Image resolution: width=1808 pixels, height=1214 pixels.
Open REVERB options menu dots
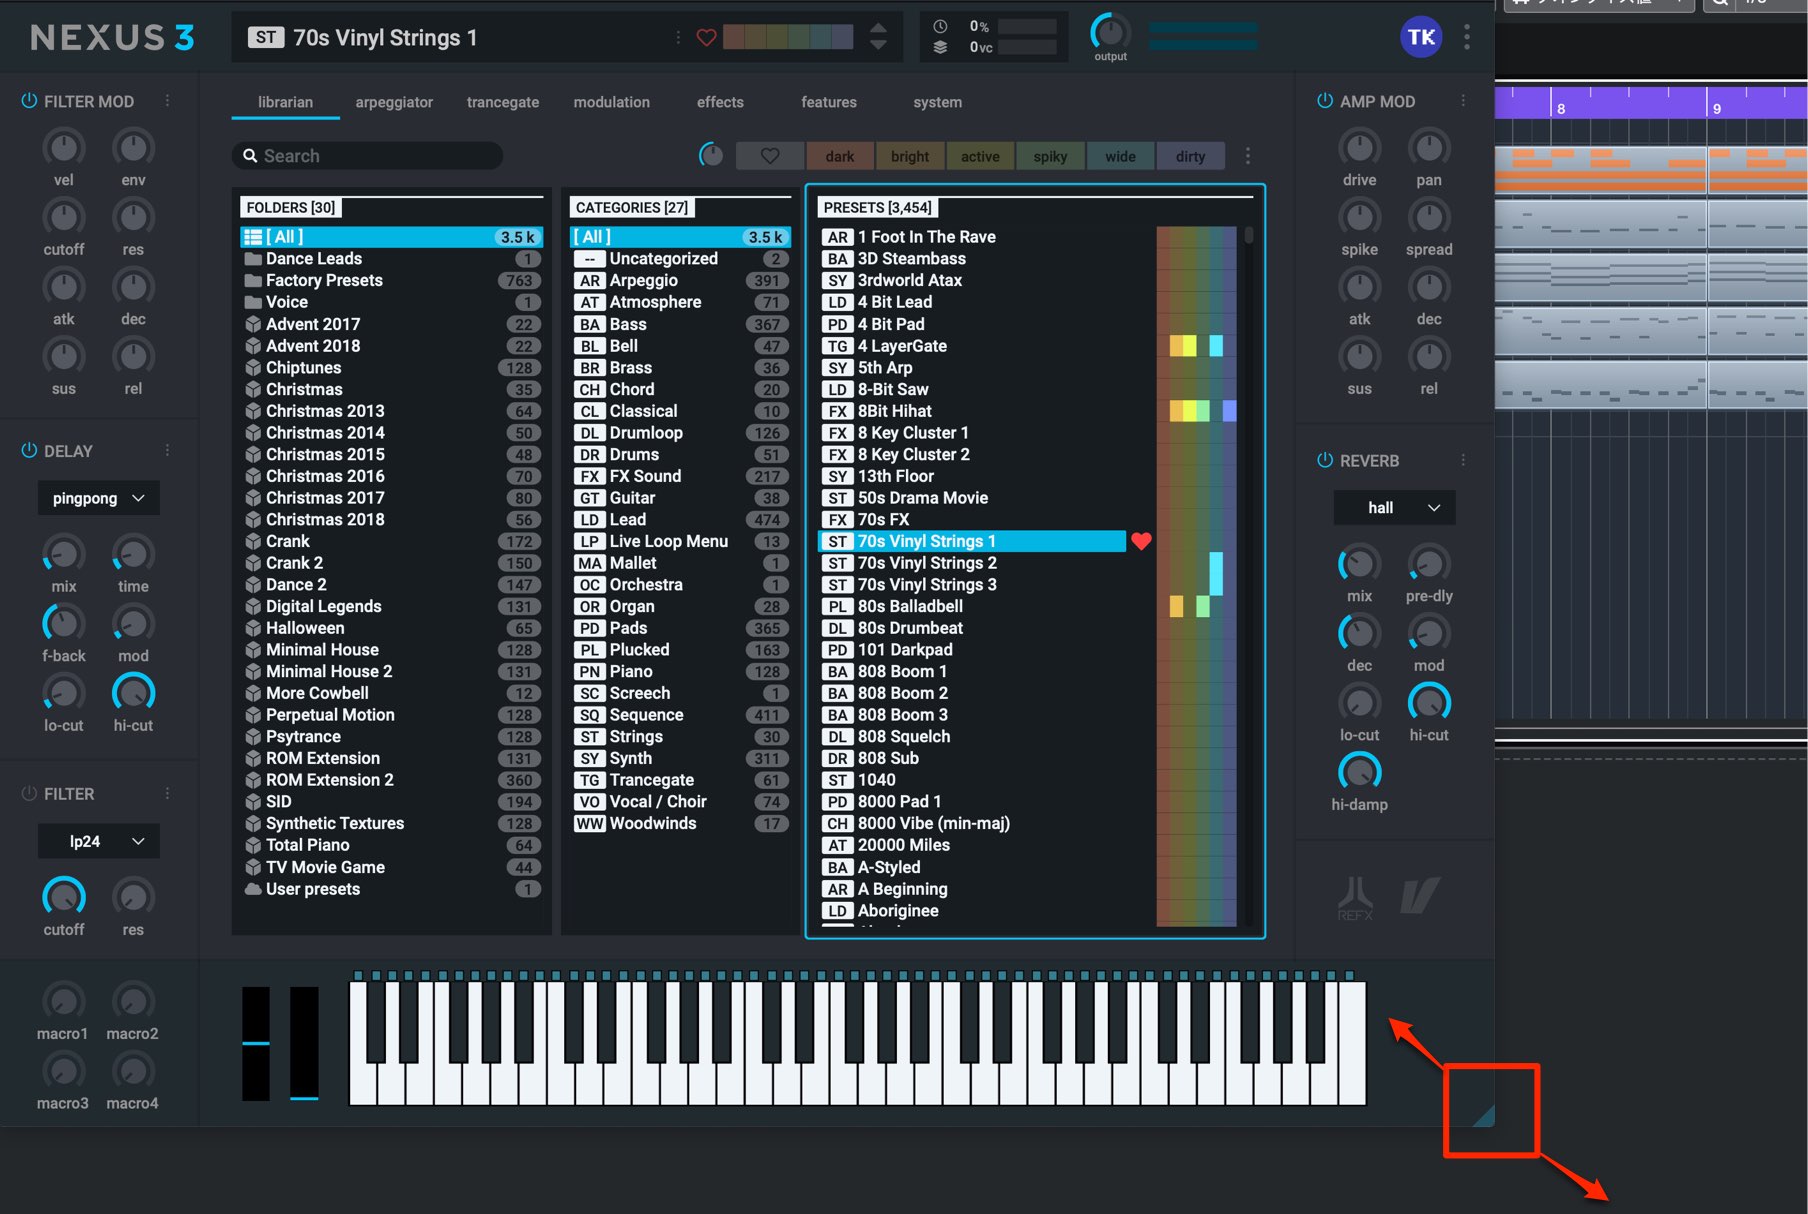click(x=1463, y=460)
